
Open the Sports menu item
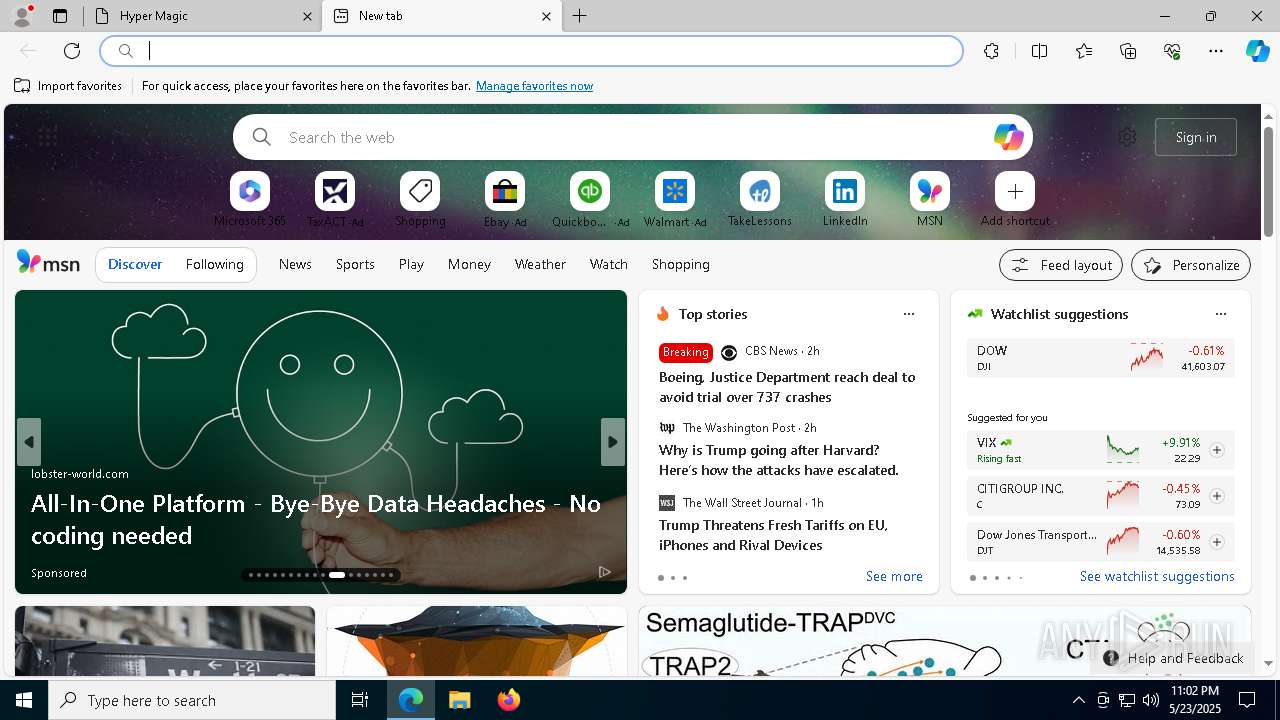point(355,264)
